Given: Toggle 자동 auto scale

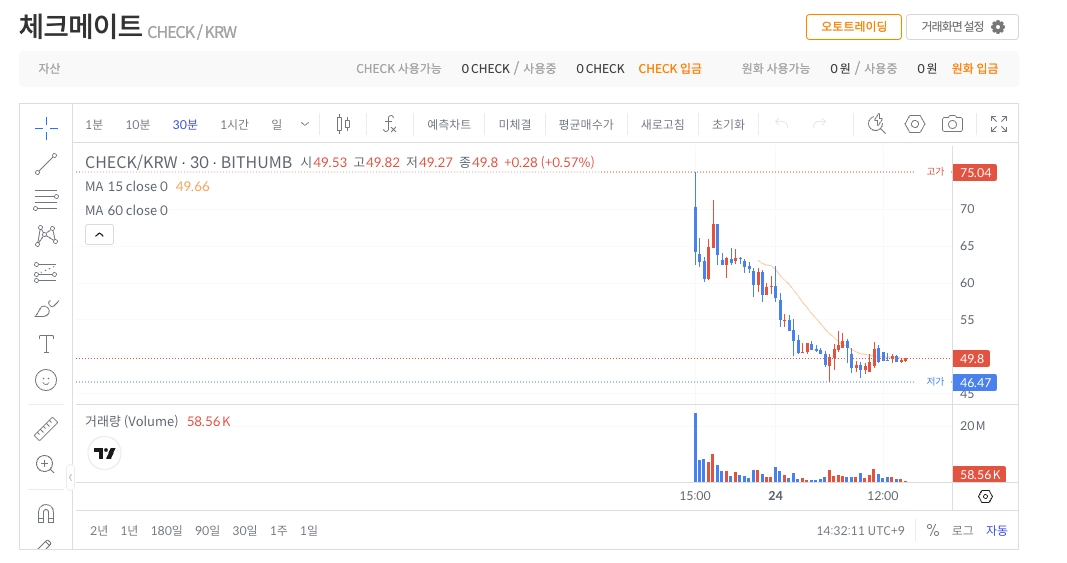Looking at the screenshot, I should coord(997,530).
